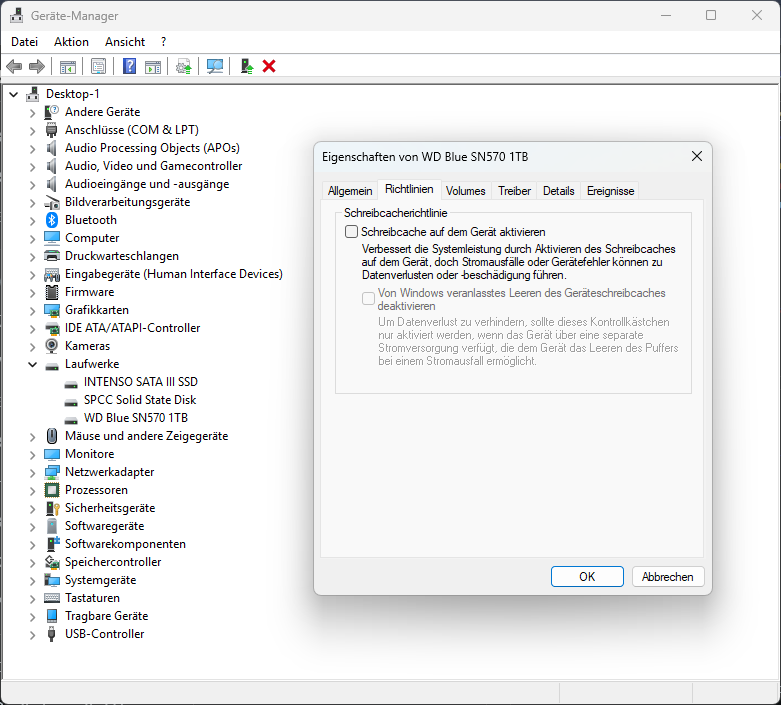The height and width of the screenshot is (705, 781).
Task: Close the WD Blue properties dialog
Action: coord(697,156)
